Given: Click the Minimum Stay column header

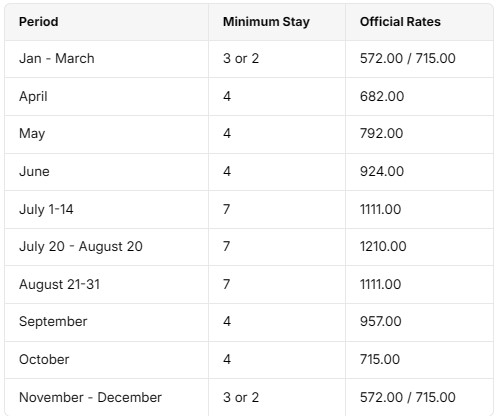Looking at the screenshot, I should pyautogui.click(x=266, y=22).
